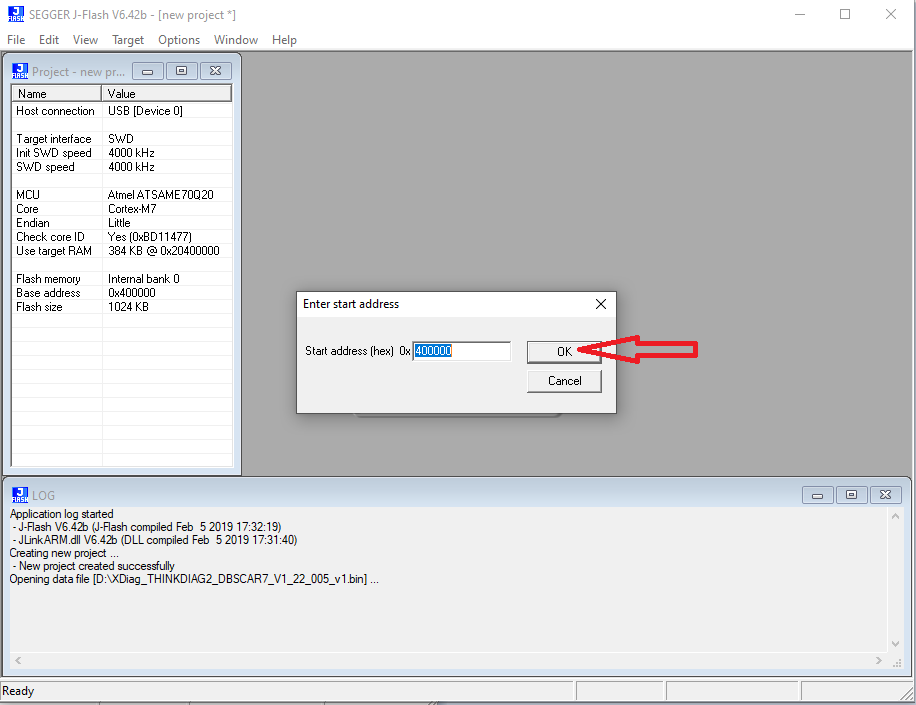The height and width of the screenshot is (705, 916).
Task: Open the Target menu
Action: pyautogui.click(x=128, y=40)
